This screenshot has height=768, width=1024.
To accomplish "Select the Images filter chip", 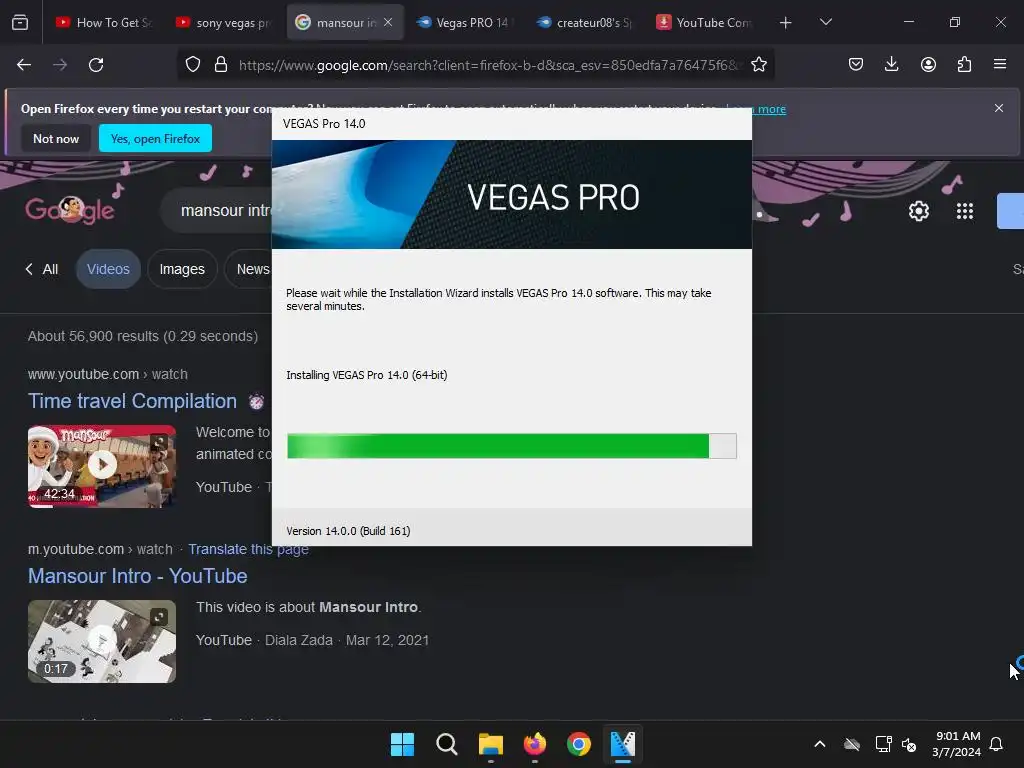I will 182,269.
